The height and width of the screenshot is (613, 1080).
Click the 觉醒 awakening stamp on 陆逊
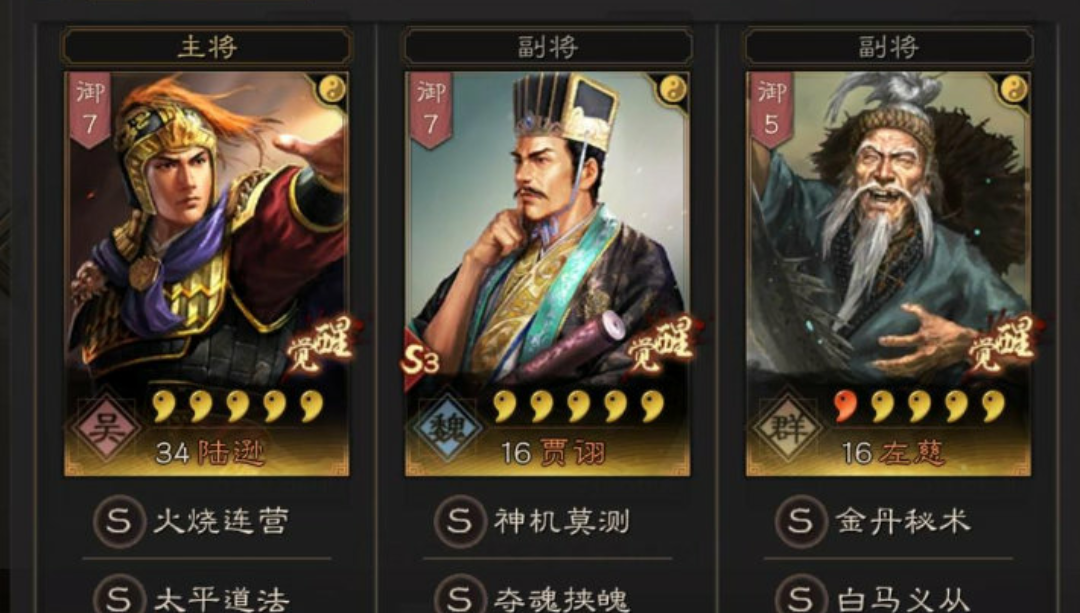pos(321,344)
